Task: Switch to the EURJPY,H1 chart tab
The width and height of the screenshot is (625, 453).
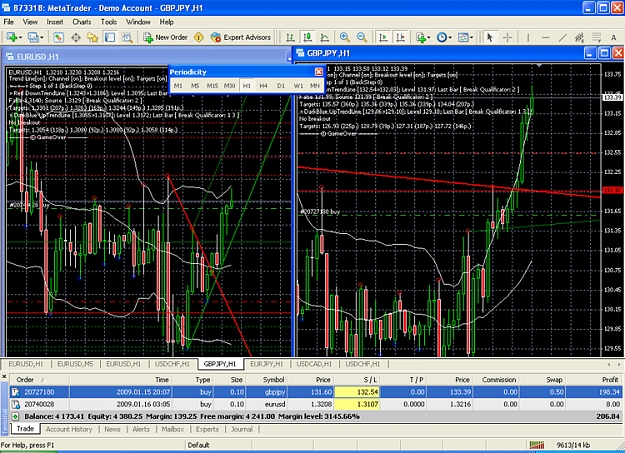Action: [x=267, y=364]
